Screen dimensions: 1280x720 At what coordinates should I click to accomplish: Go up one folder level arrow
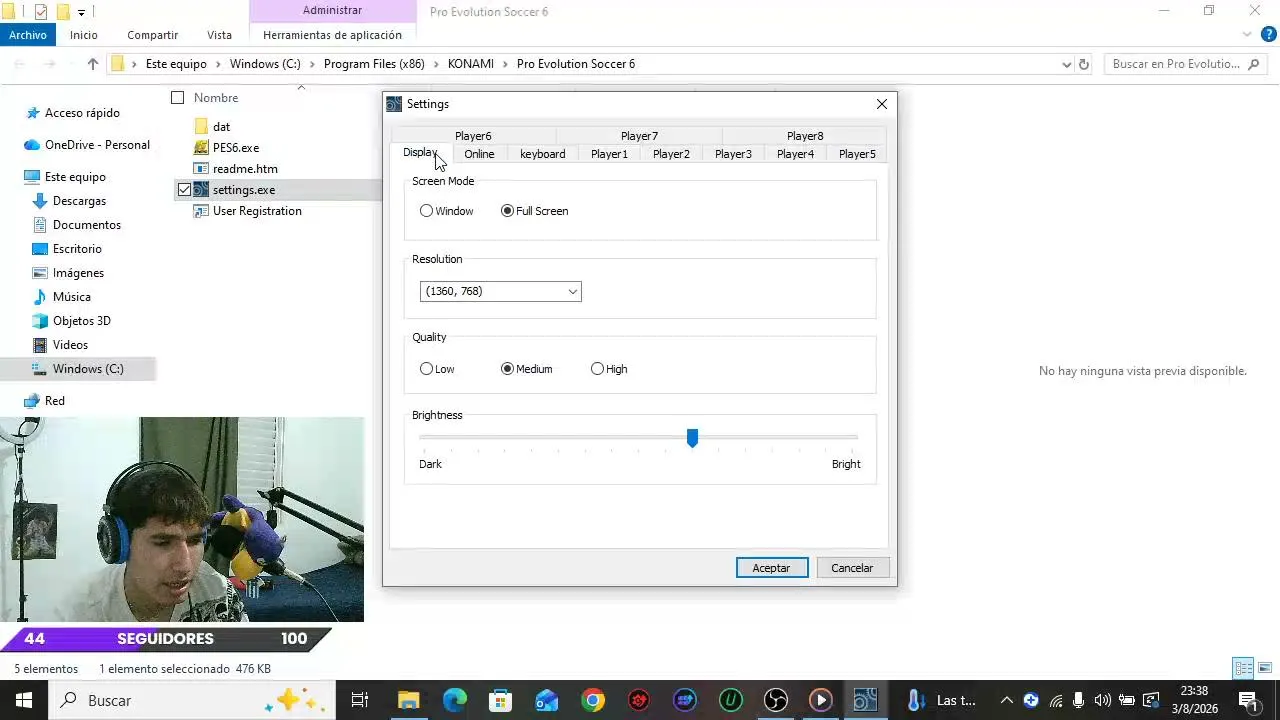coord(93,64)
